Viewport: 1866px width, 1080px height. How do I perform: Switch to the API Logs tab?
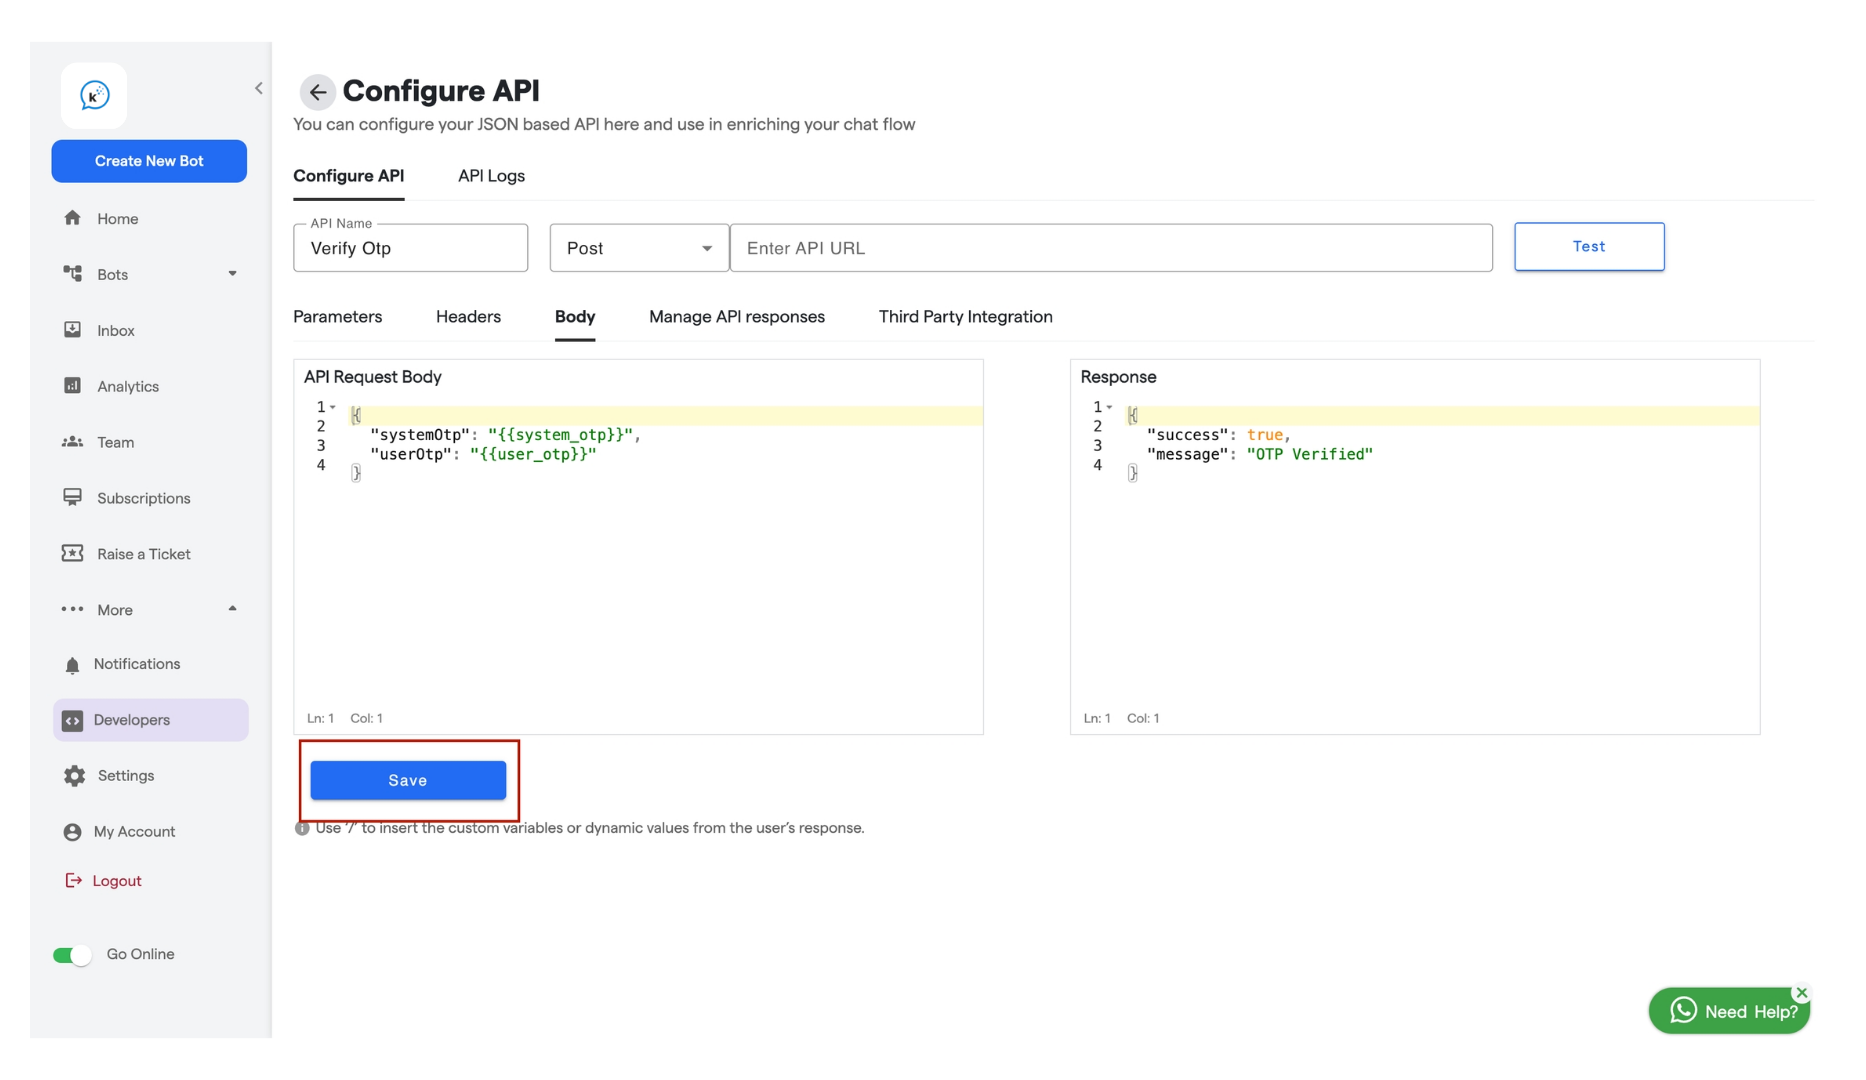point(491,176)
